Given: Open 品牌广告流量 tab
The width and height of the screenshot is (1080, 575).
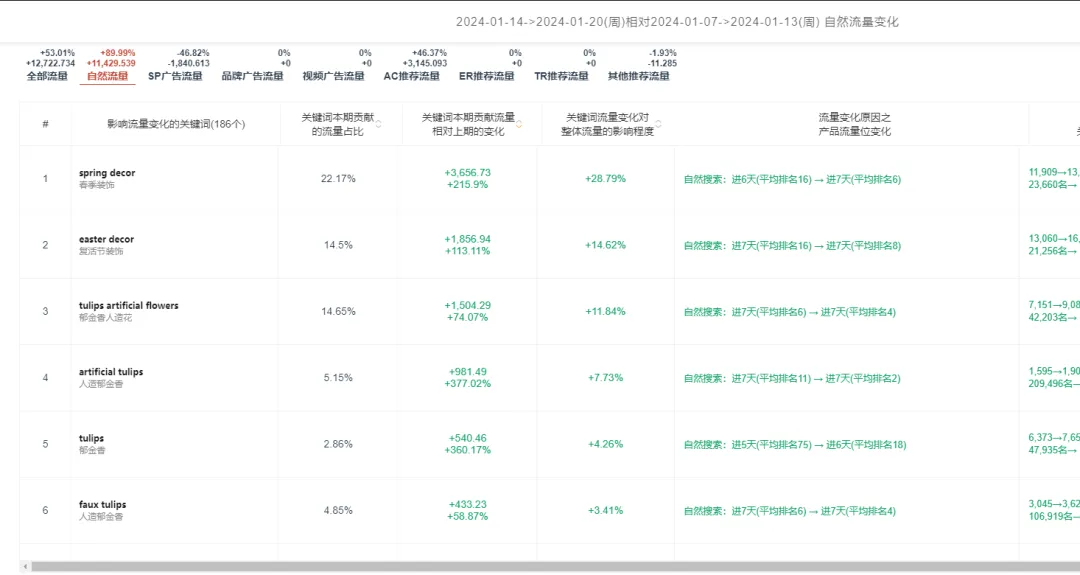Looking at the screenshot, I should coord(252,76).
